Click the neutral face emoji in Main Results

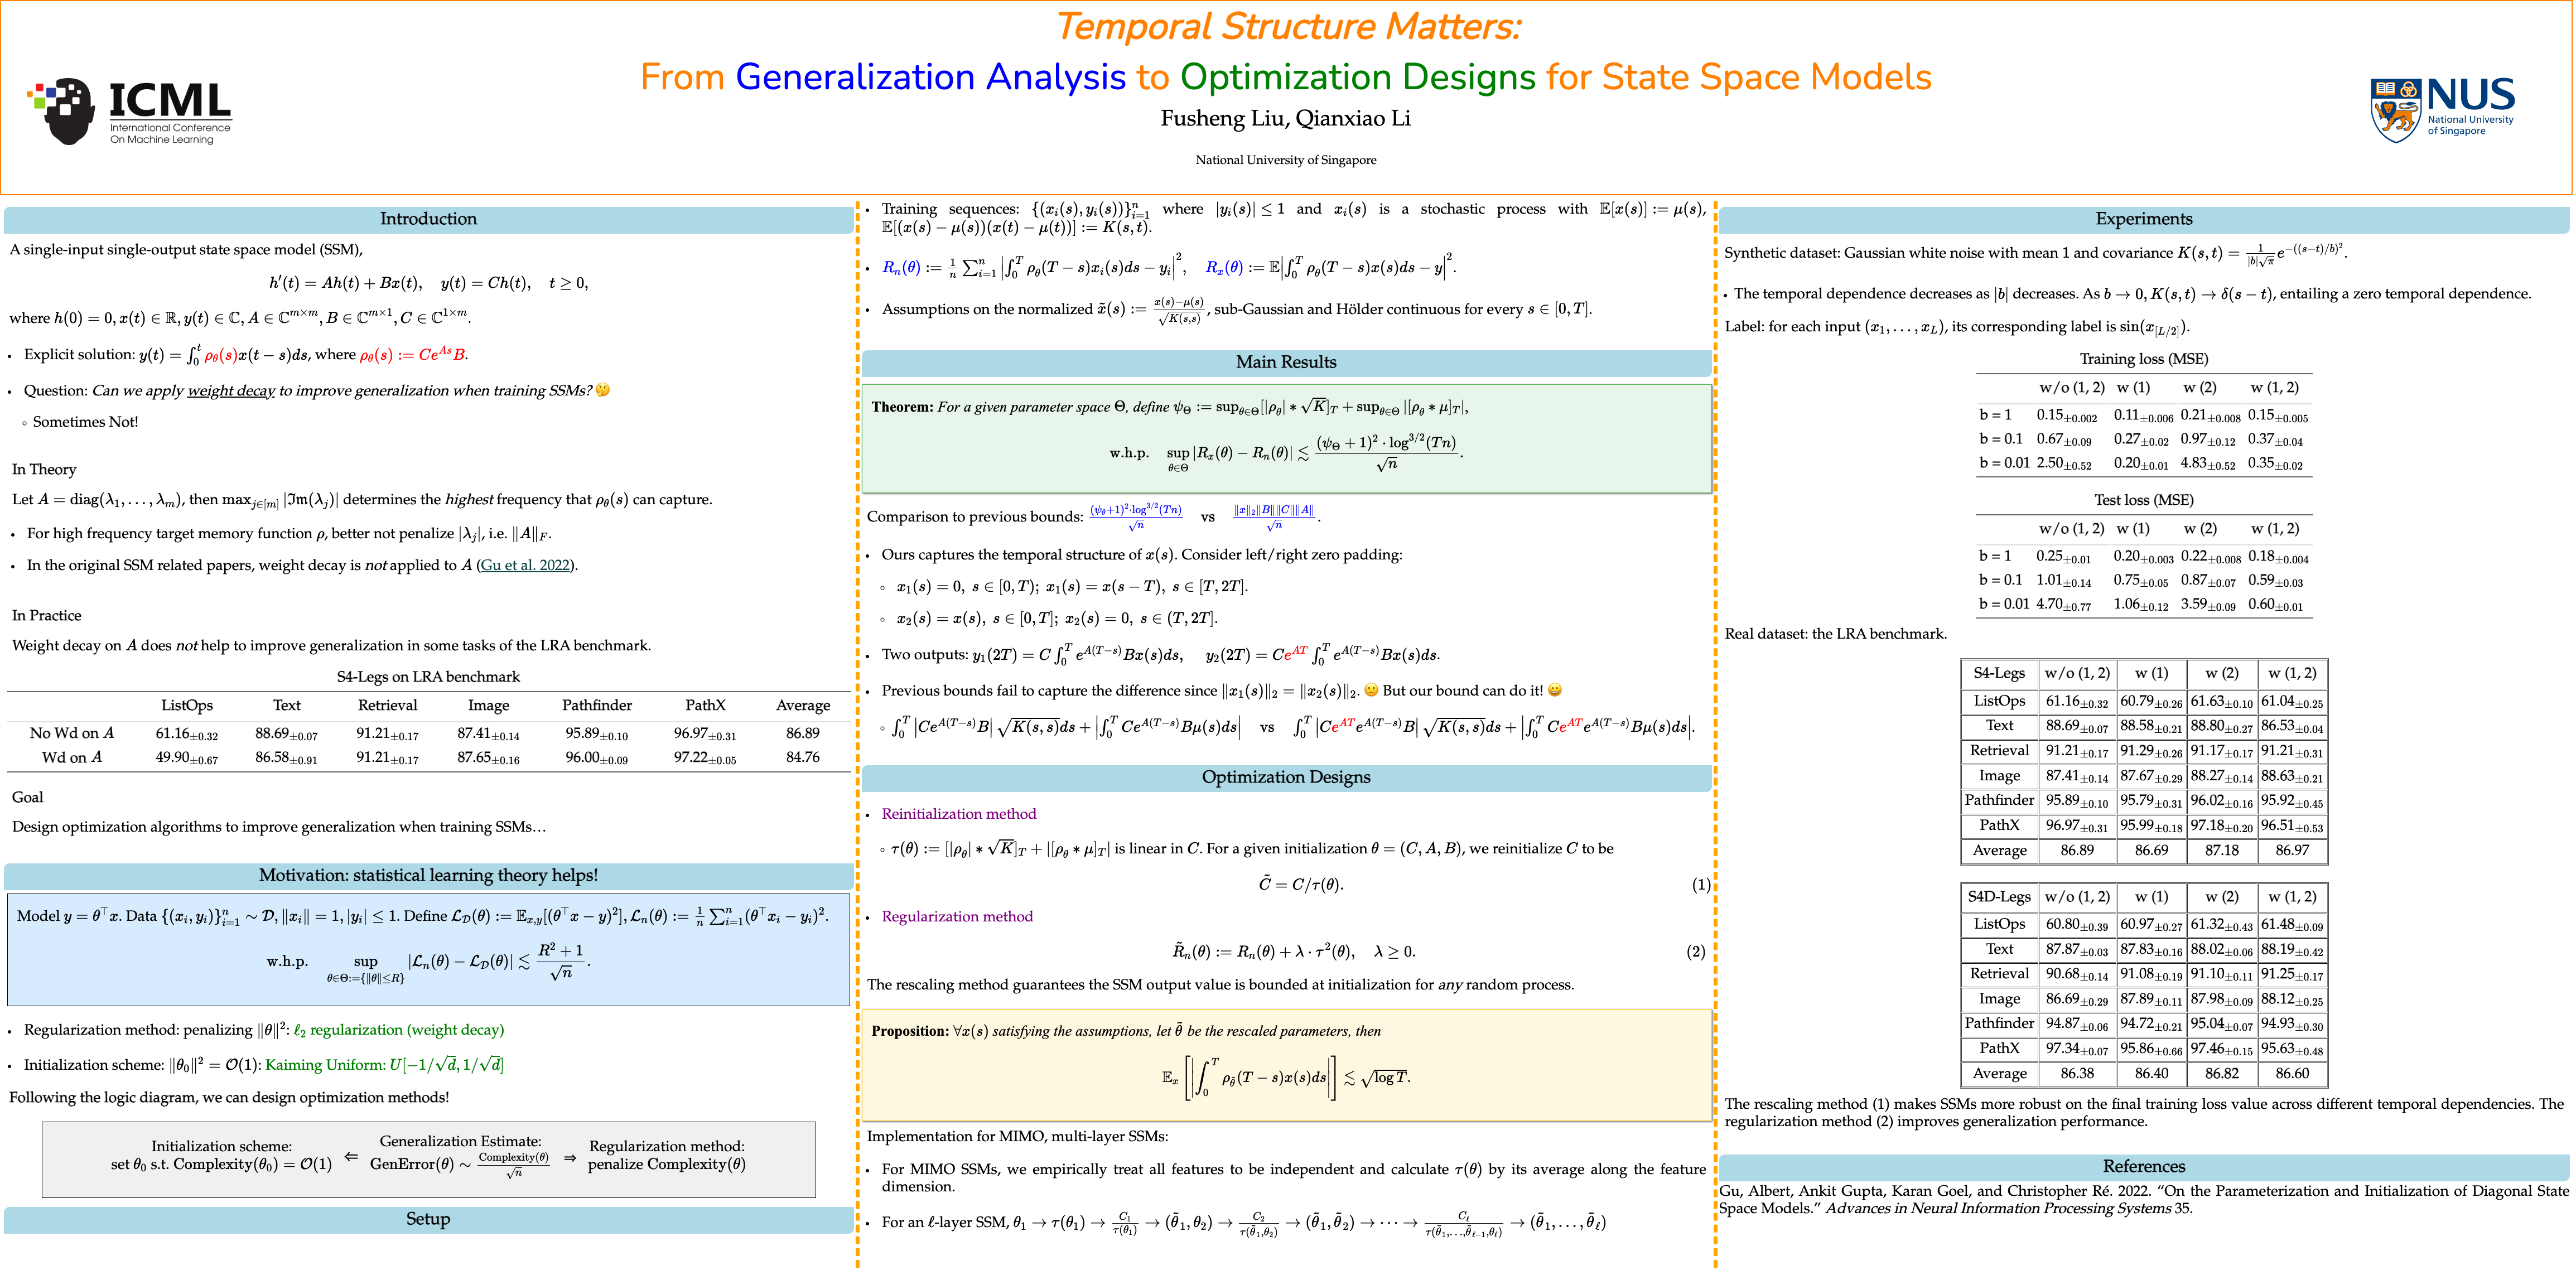click(x=1371, y=690)
